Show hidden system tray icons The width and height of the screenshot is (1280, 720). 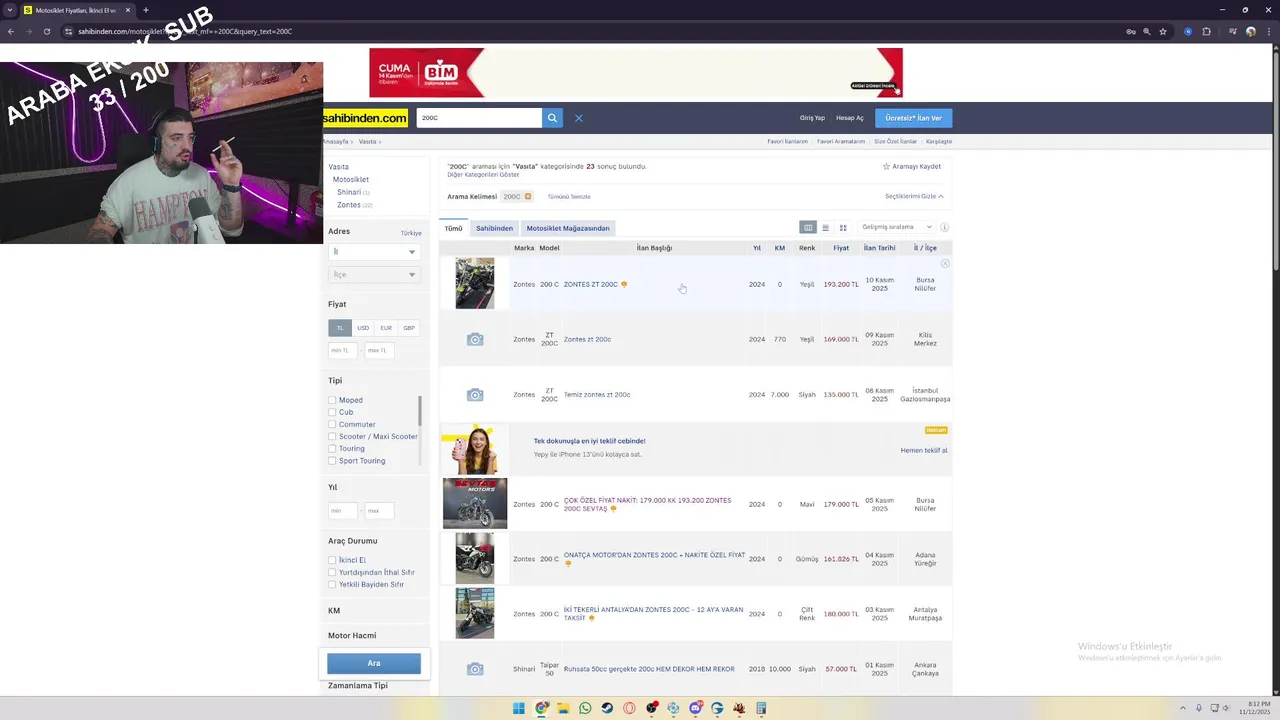[x=1183, y=708]
